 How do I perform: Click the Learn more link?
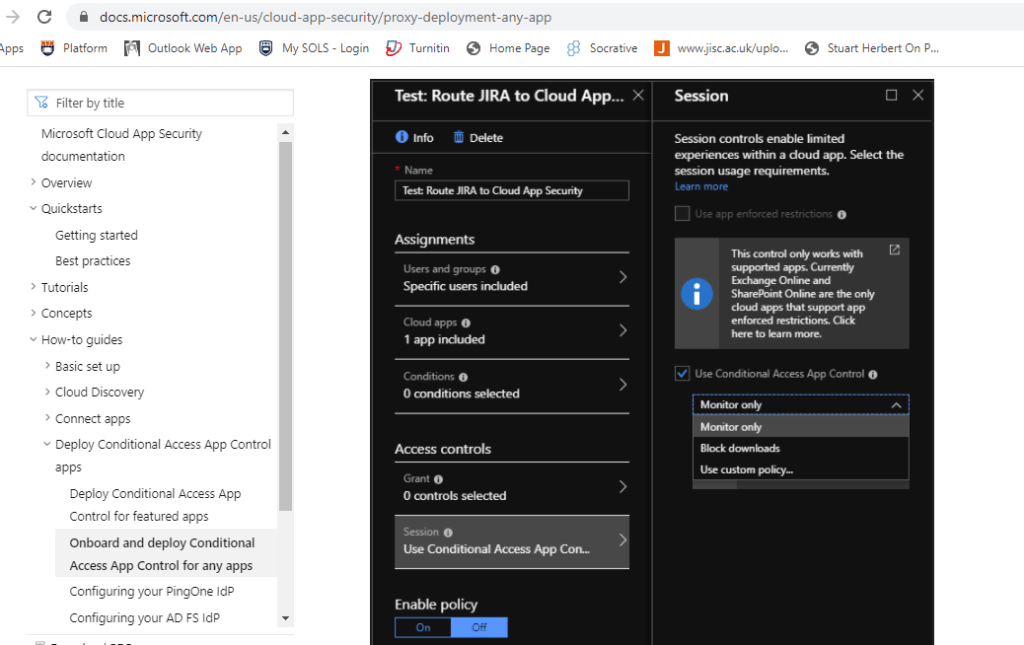coord(701,187)
